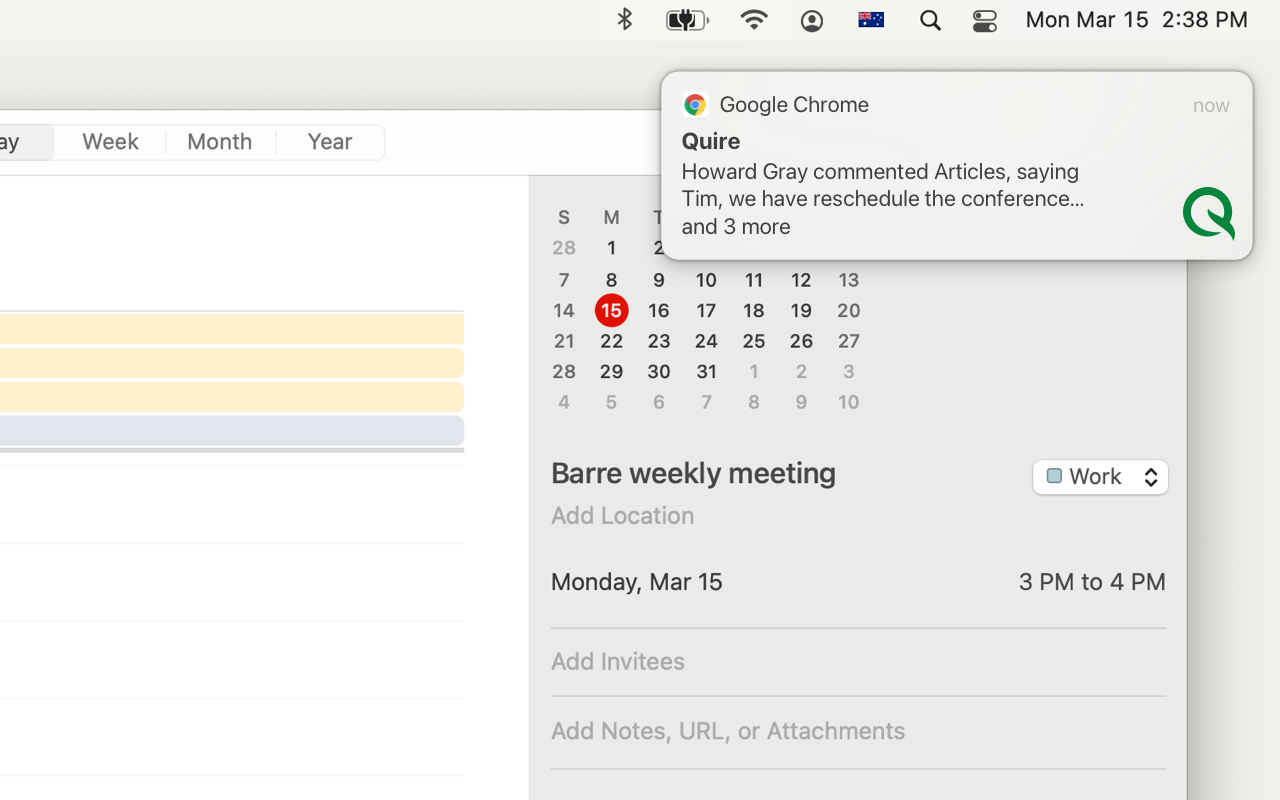Select March 16 in mini calendar
The image size is (1280, 800).
(658, 311)
